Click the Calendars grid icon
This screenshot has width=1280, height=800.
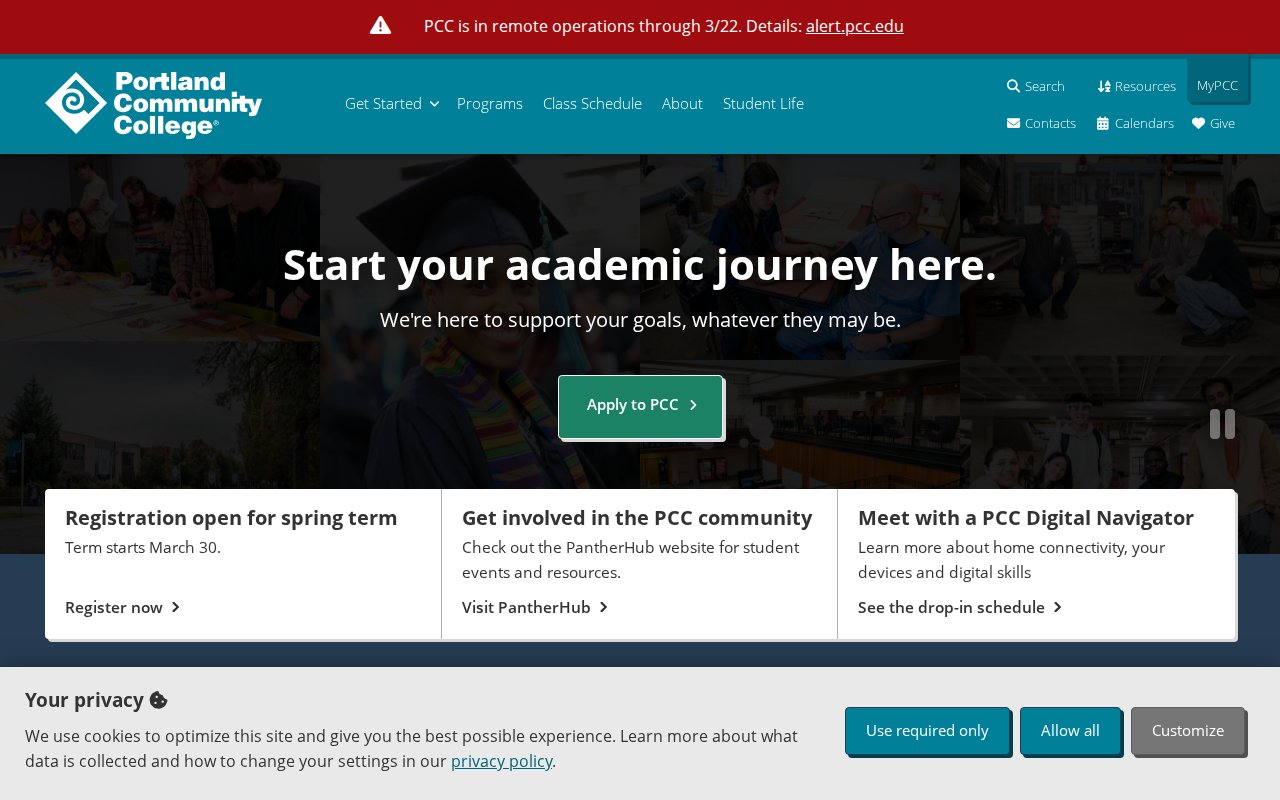tap(1103, 123)
